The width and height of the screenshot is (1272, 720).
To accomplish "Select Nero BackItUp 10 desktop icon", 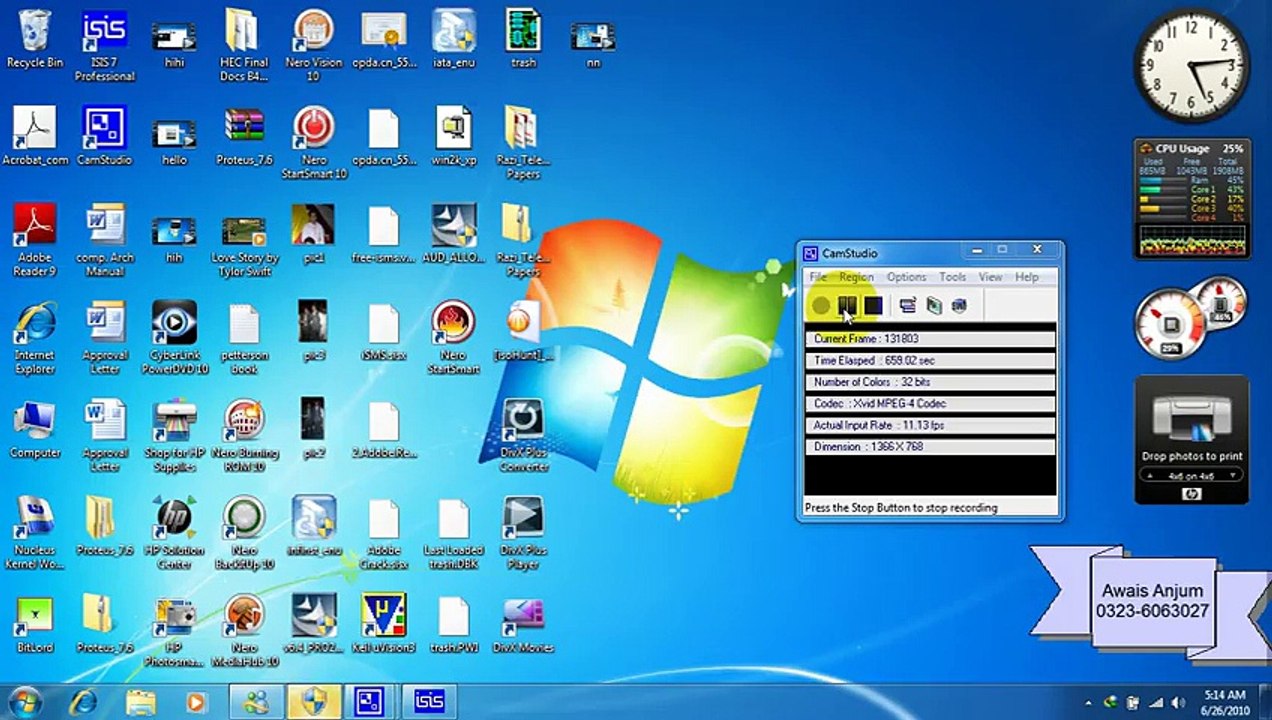I will click(x=244, y=533).
